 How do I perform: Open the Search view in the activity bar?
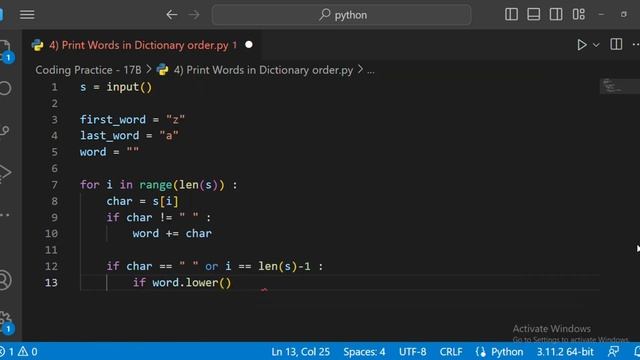click(x=5, y=88)
